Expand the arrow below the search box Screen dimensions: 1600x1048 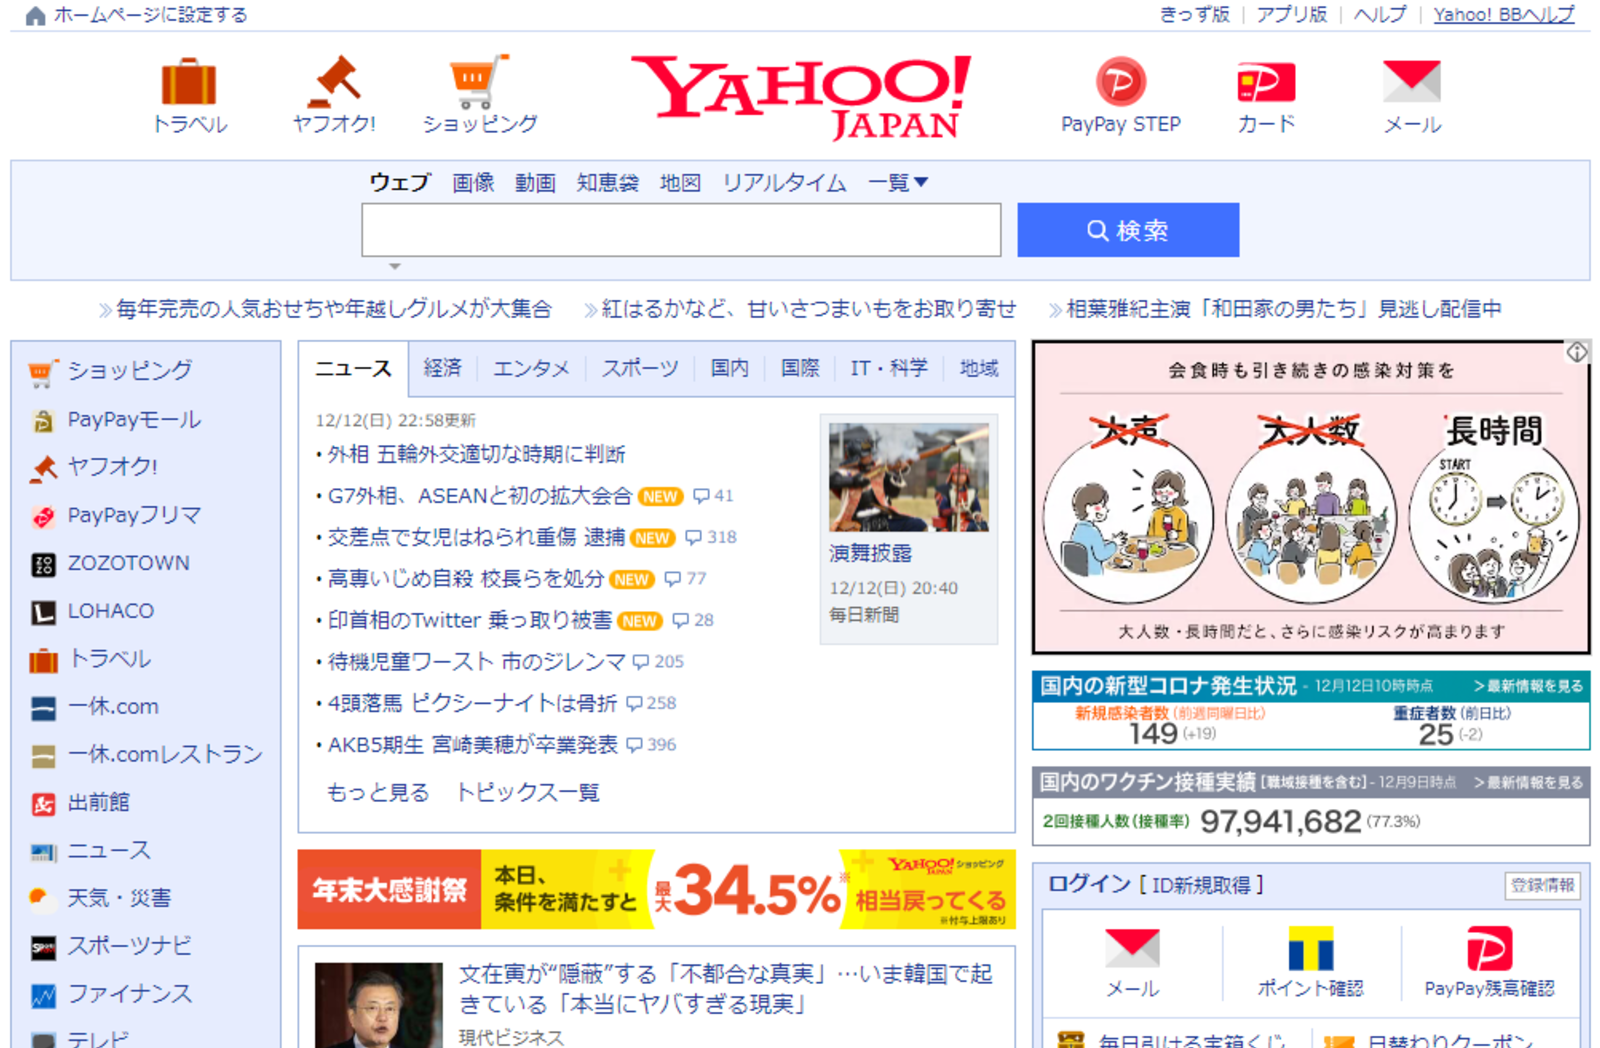pyautogui.click(x=395, y=266)
